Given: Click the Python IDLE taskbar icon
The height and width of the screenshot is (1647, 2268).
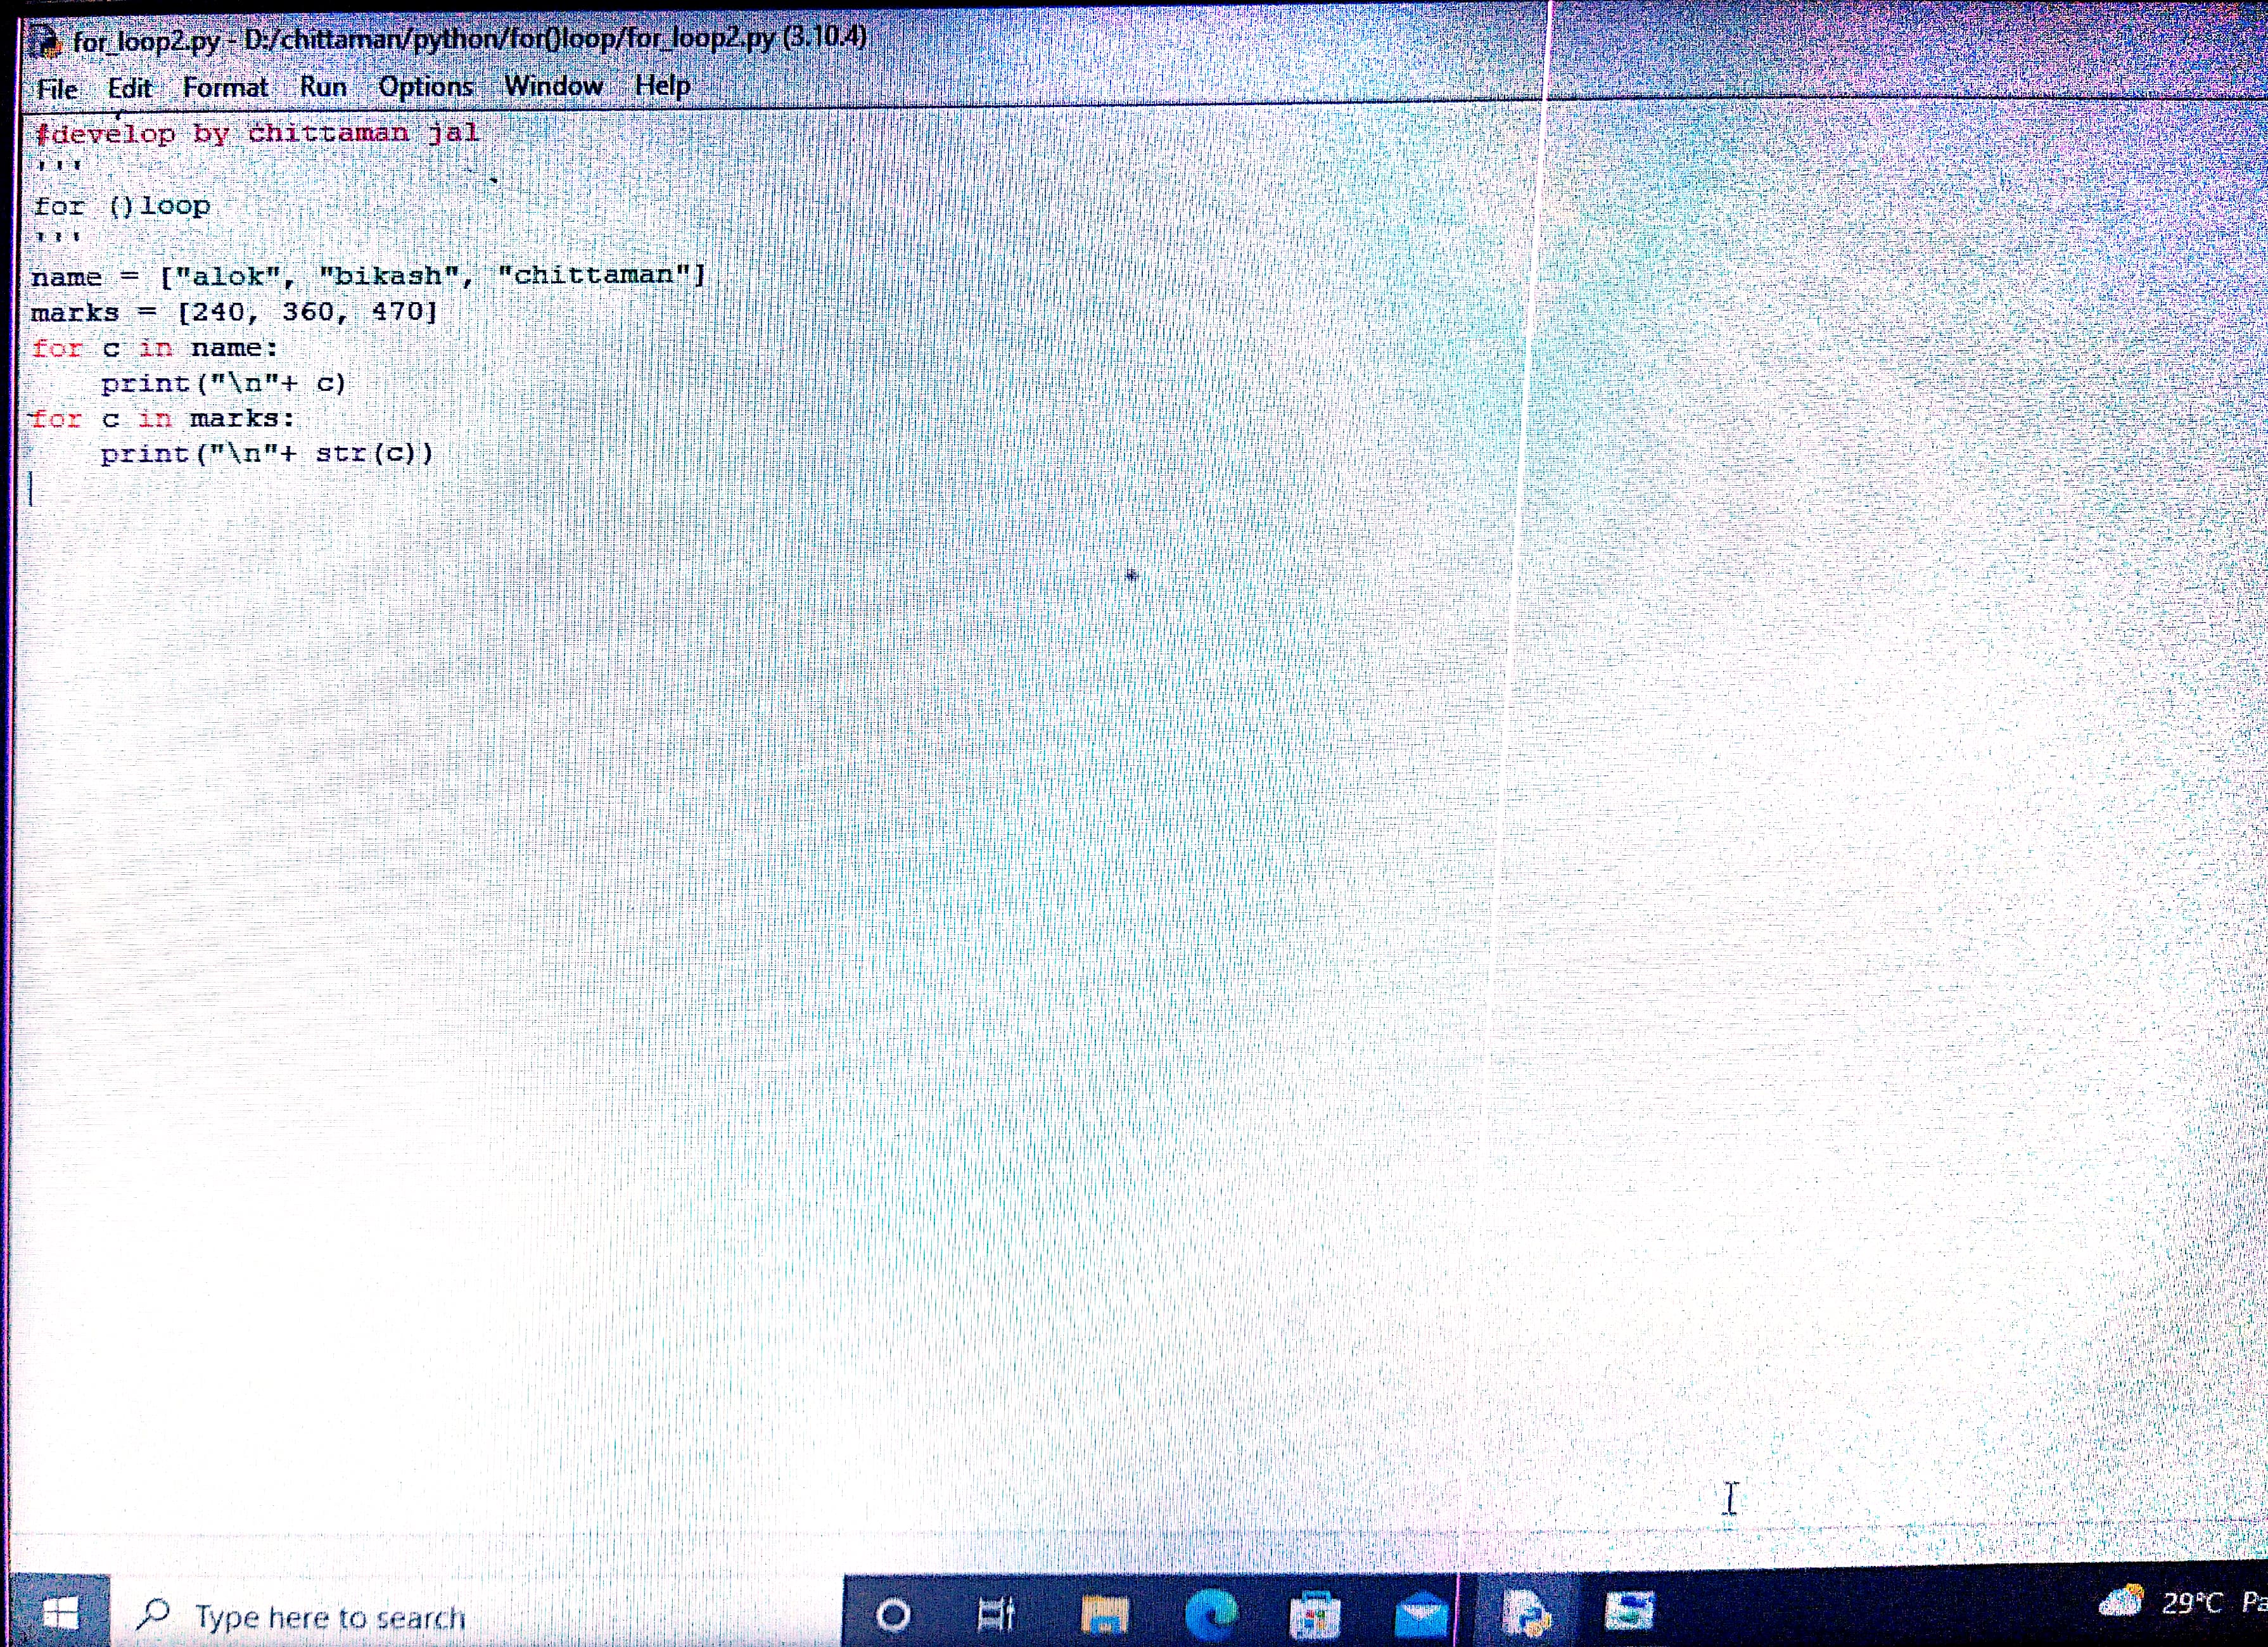Looking at the screenshot, I should click(1526, 1612).
